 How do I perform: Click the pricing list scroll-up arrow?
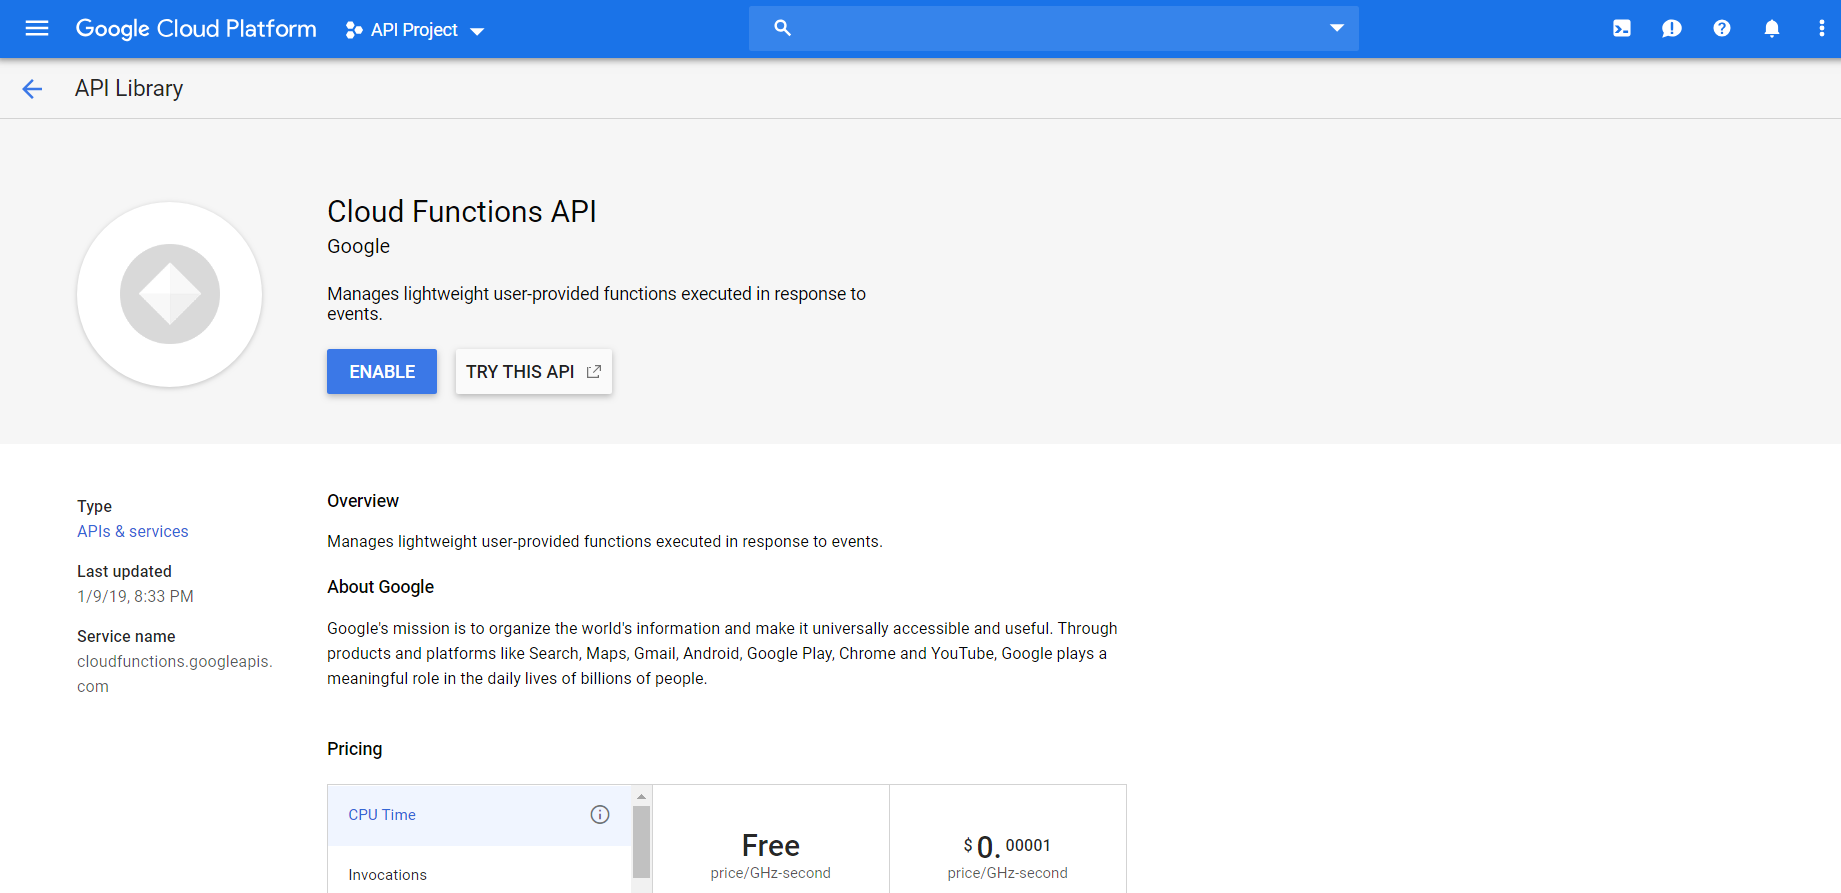(642, 797)
